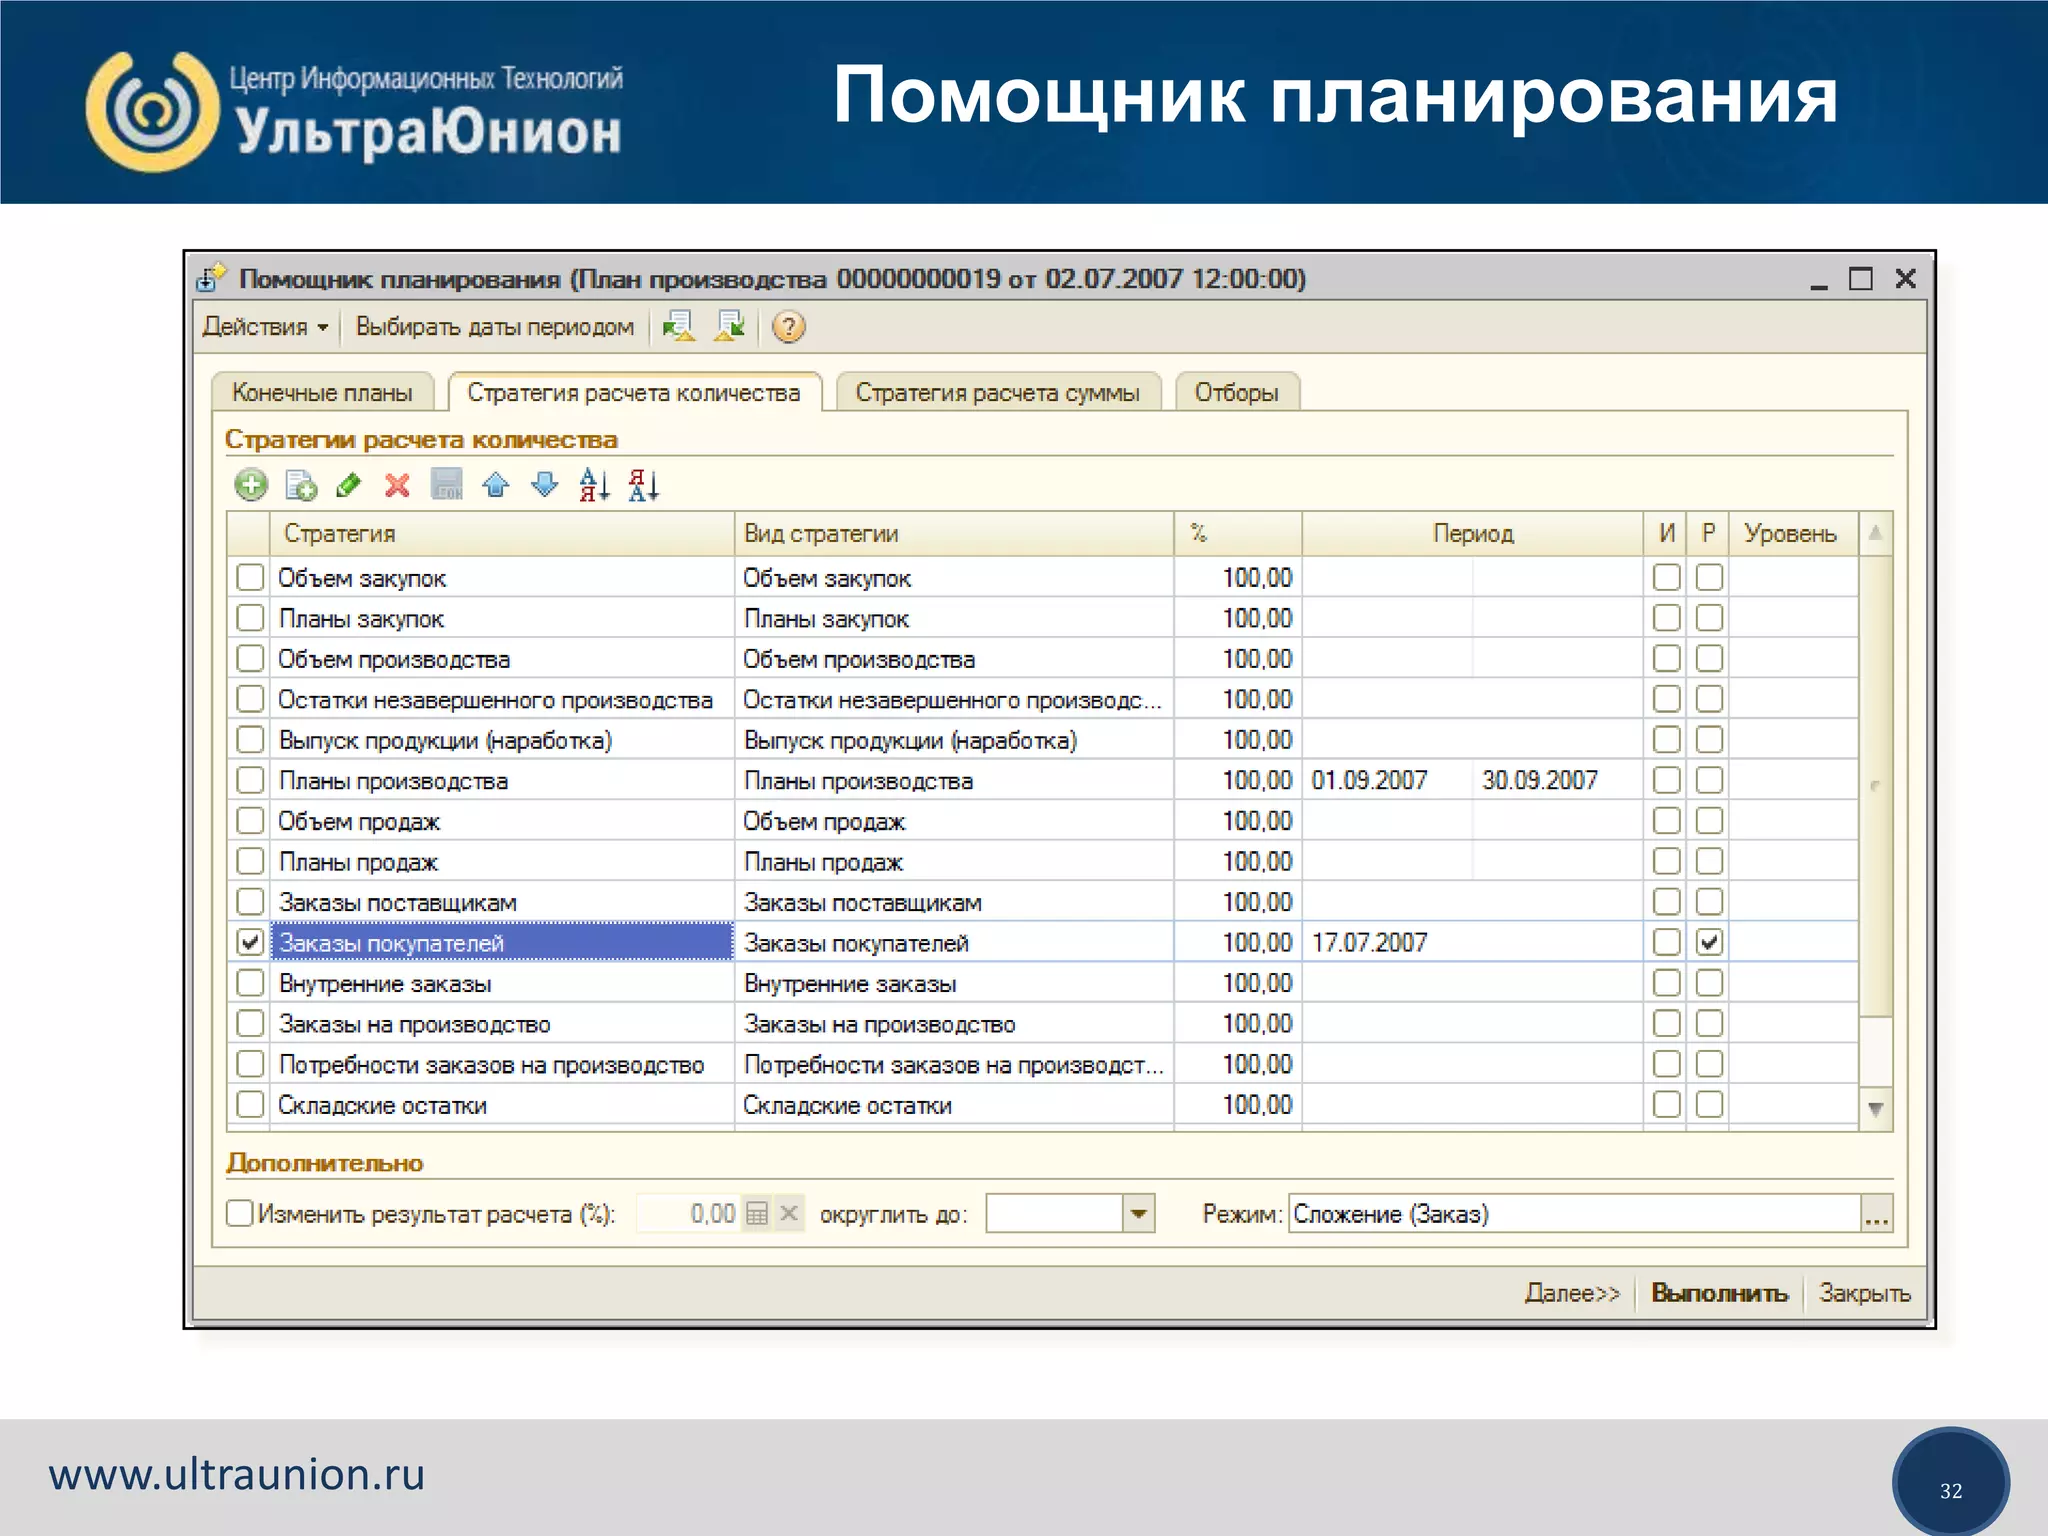
Task: Check the Планы продаж strategy checkbox
Action: click(x=250, y=861)
